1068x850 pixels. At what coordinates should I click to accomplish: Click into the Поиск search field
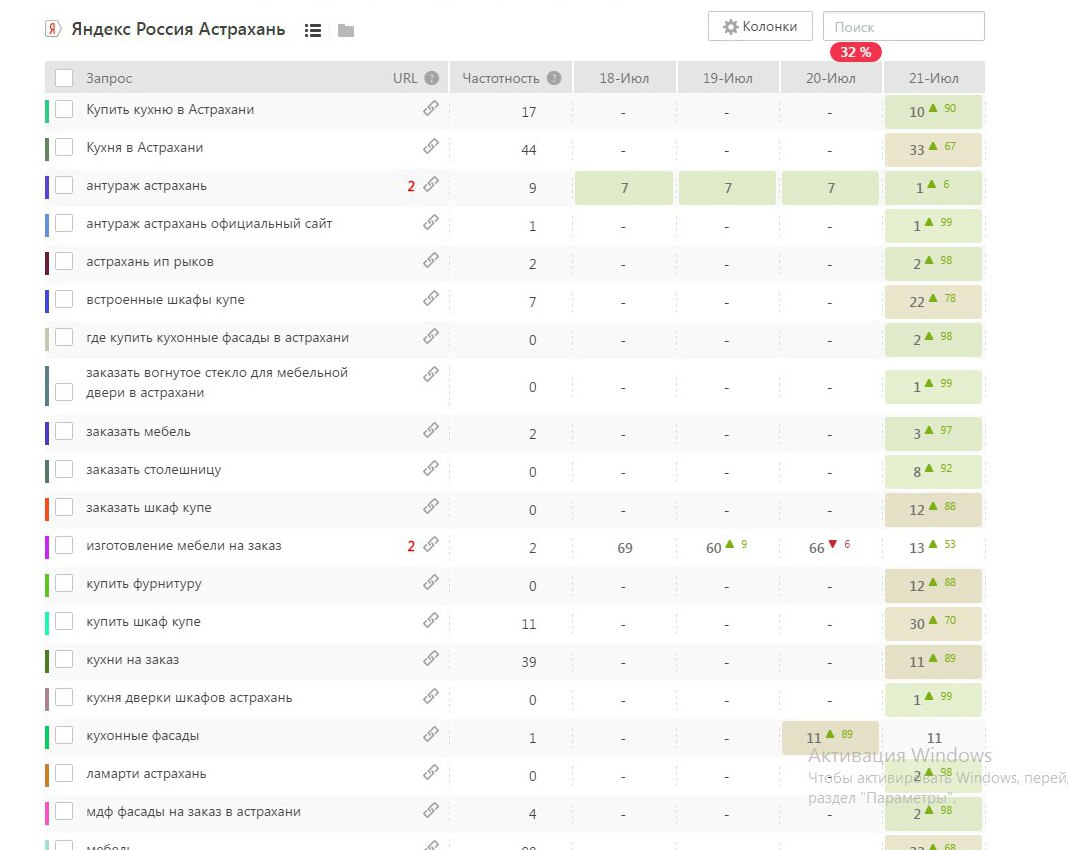click(903, 27)
